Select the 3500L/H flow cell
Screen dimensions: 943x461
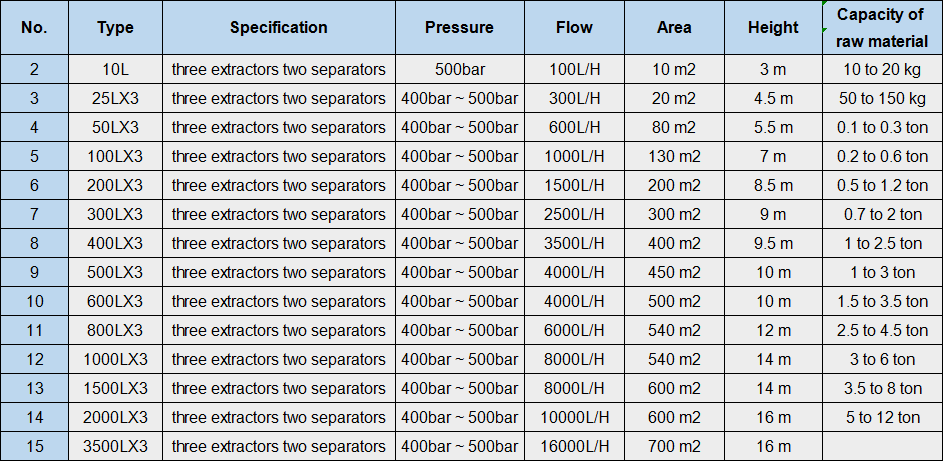tap(575, 244)
